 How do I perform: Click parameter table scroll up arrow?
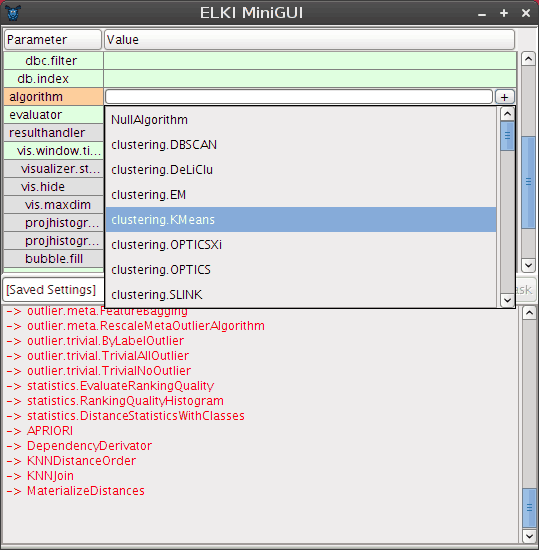coord(528,59)
